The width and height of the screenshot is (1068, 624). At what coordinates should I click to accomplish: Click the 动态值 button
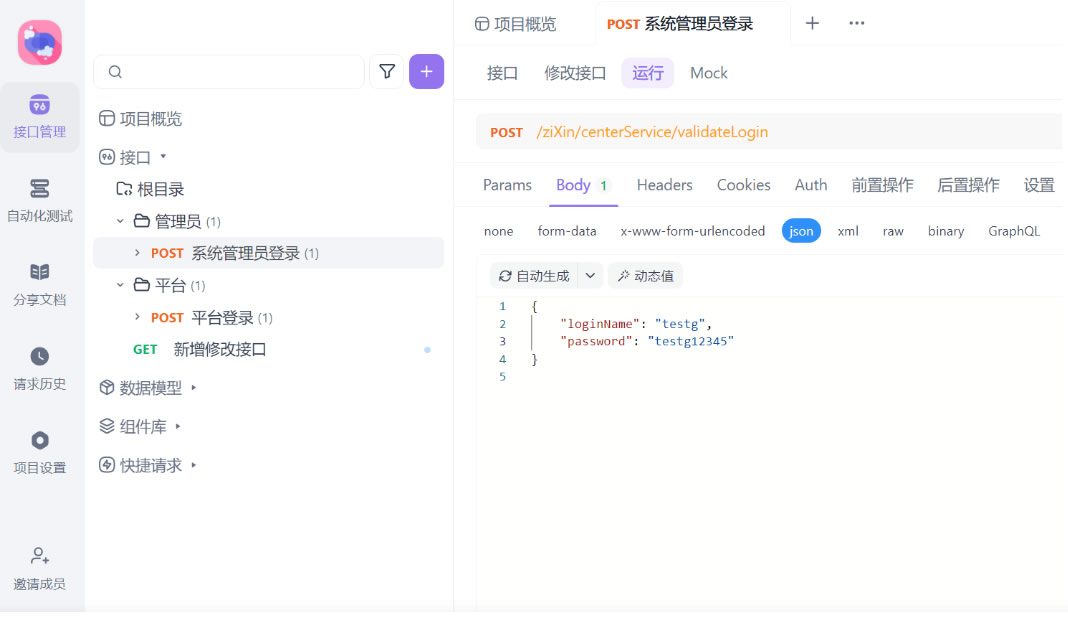click(645, 276)
